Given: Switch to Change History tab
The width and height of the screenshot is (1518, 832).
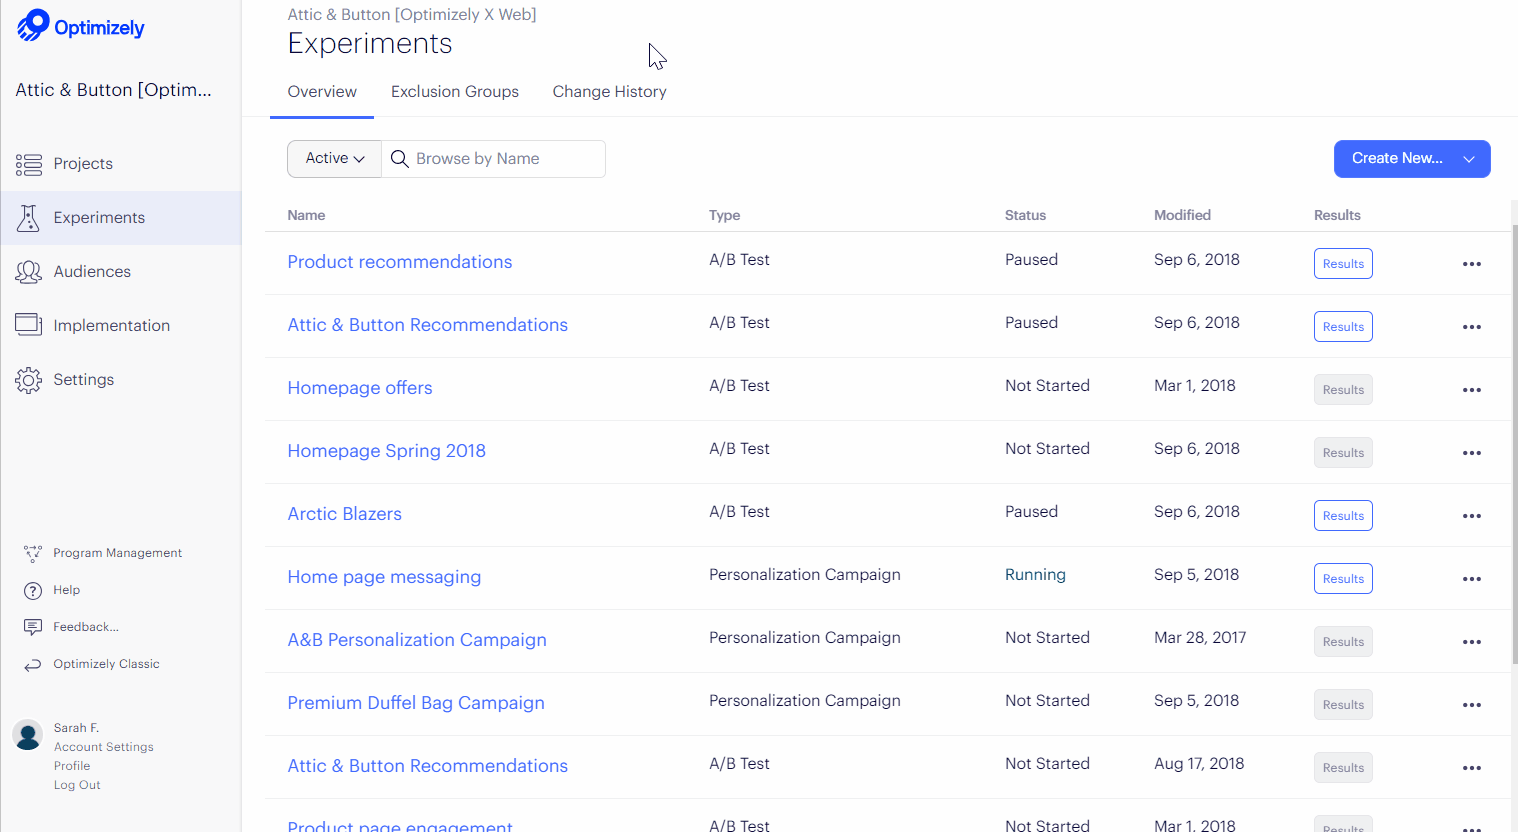Looking at the screenshot, I should click(609, 92).
